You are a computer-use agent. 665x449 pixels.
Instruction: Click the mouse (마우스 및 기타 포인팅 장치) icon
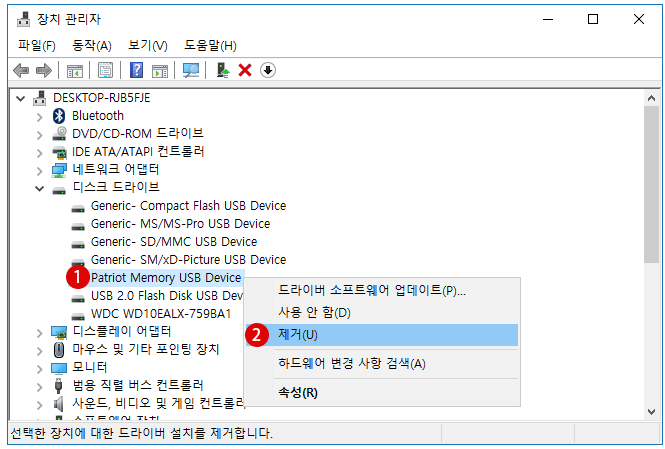[x=59, y=350]
